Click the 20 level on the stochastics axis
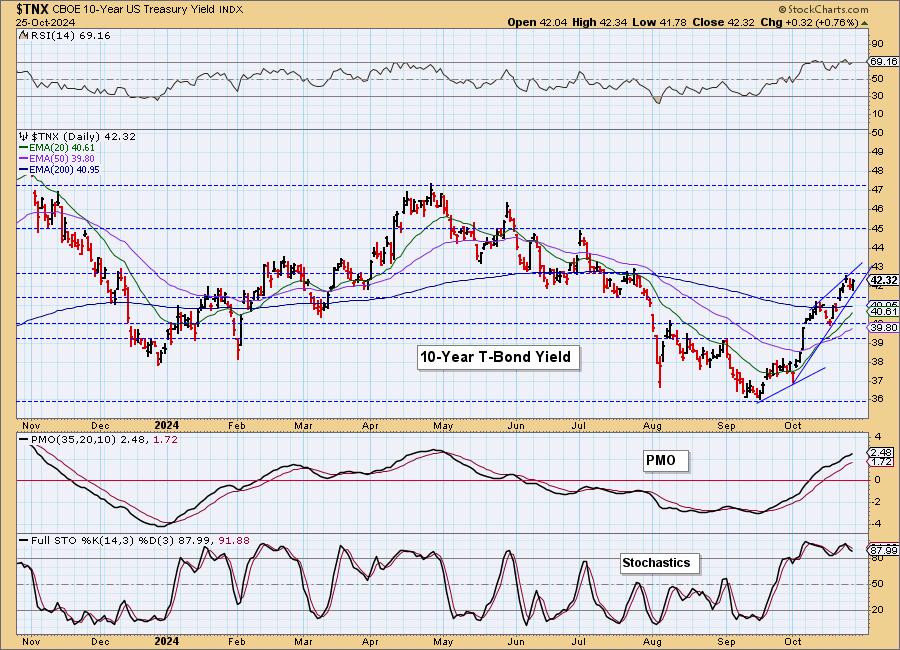 [877, 610]
